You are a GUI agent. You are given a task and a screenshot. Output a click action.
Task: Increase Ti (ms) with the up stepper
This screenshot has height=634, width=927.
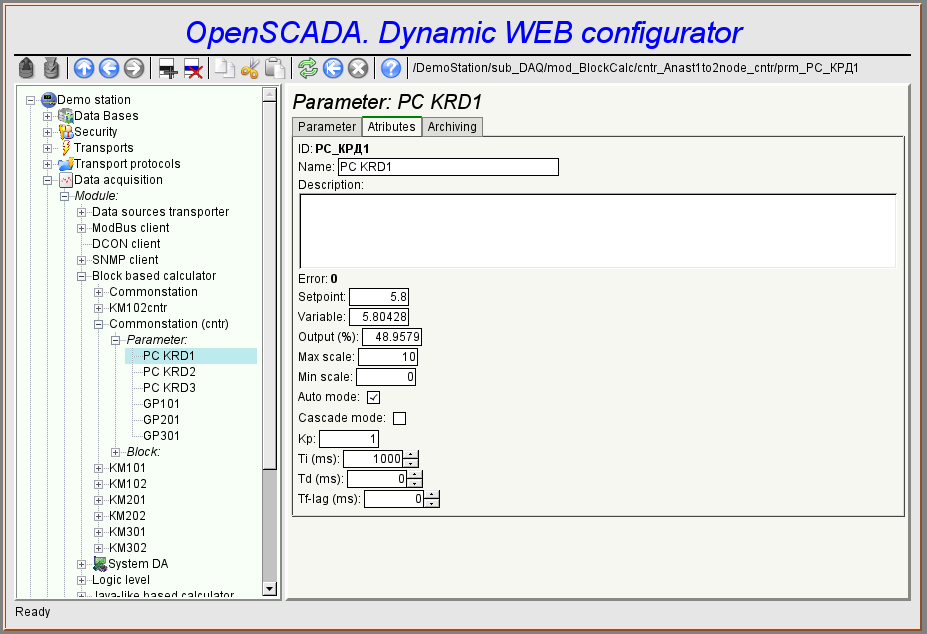[411, 454]
